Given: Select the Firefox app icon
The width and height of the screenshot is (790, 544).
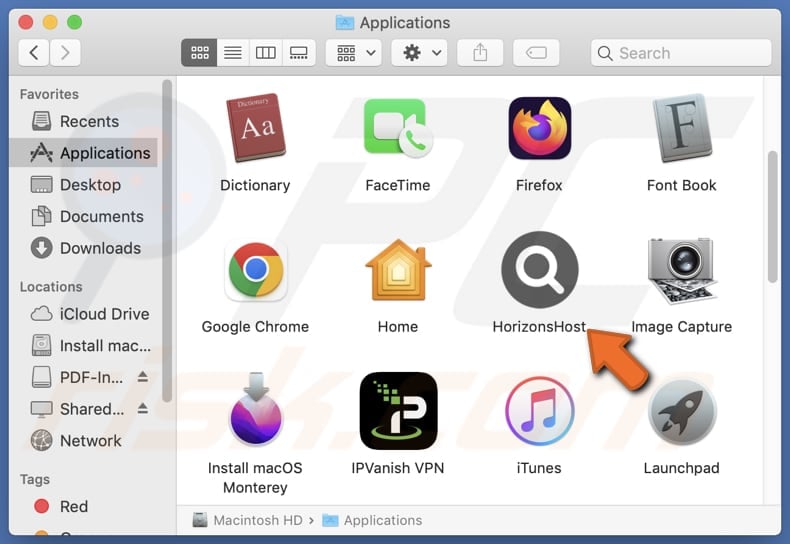Looking at the screenshot, I should click(x=540, y=127).
